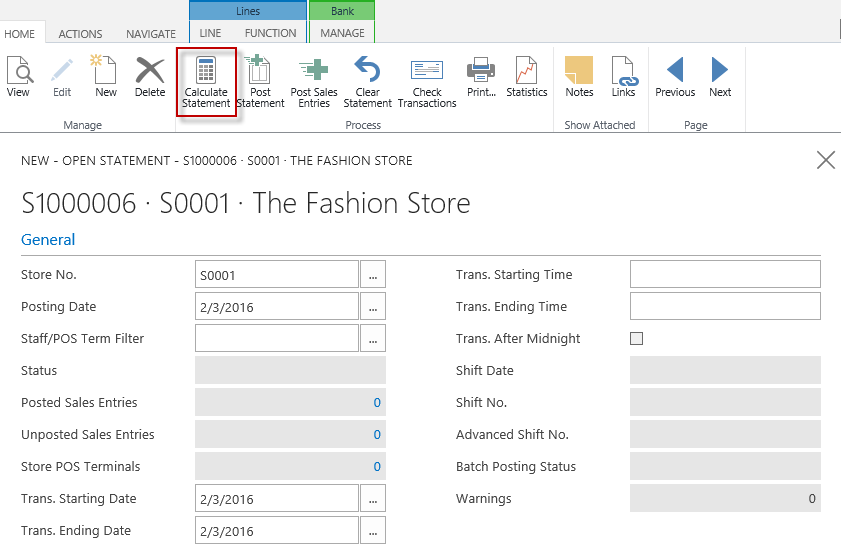This screenshot has width=841, height=549.
Task: Switch to the NAVIGATE tab
Action: pos(151,34)
